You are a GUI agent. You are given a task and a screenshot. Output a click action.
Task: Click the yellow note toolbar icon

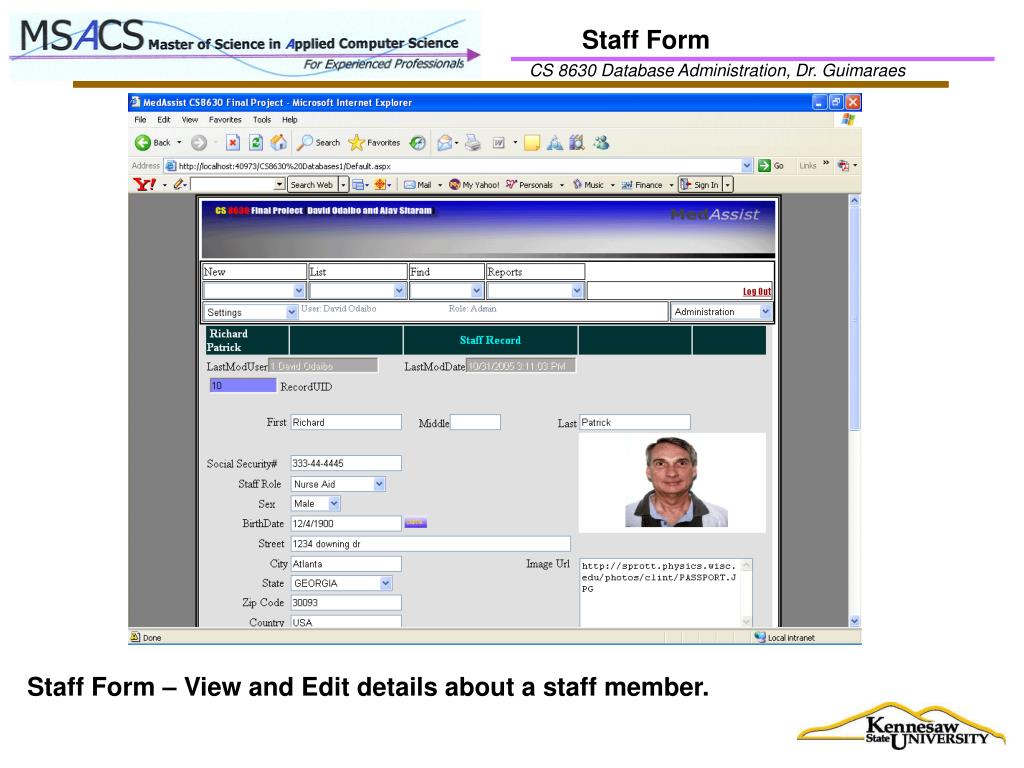click(x=532, y=142)
